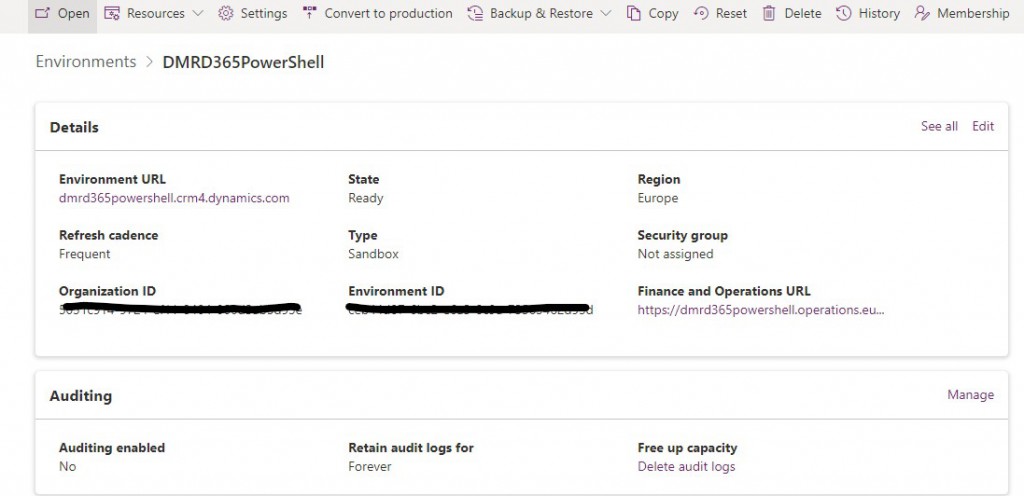This screenshot has width=1024, height=496.
Task: Open the environment via the Open label
Action: click(74, 14)
